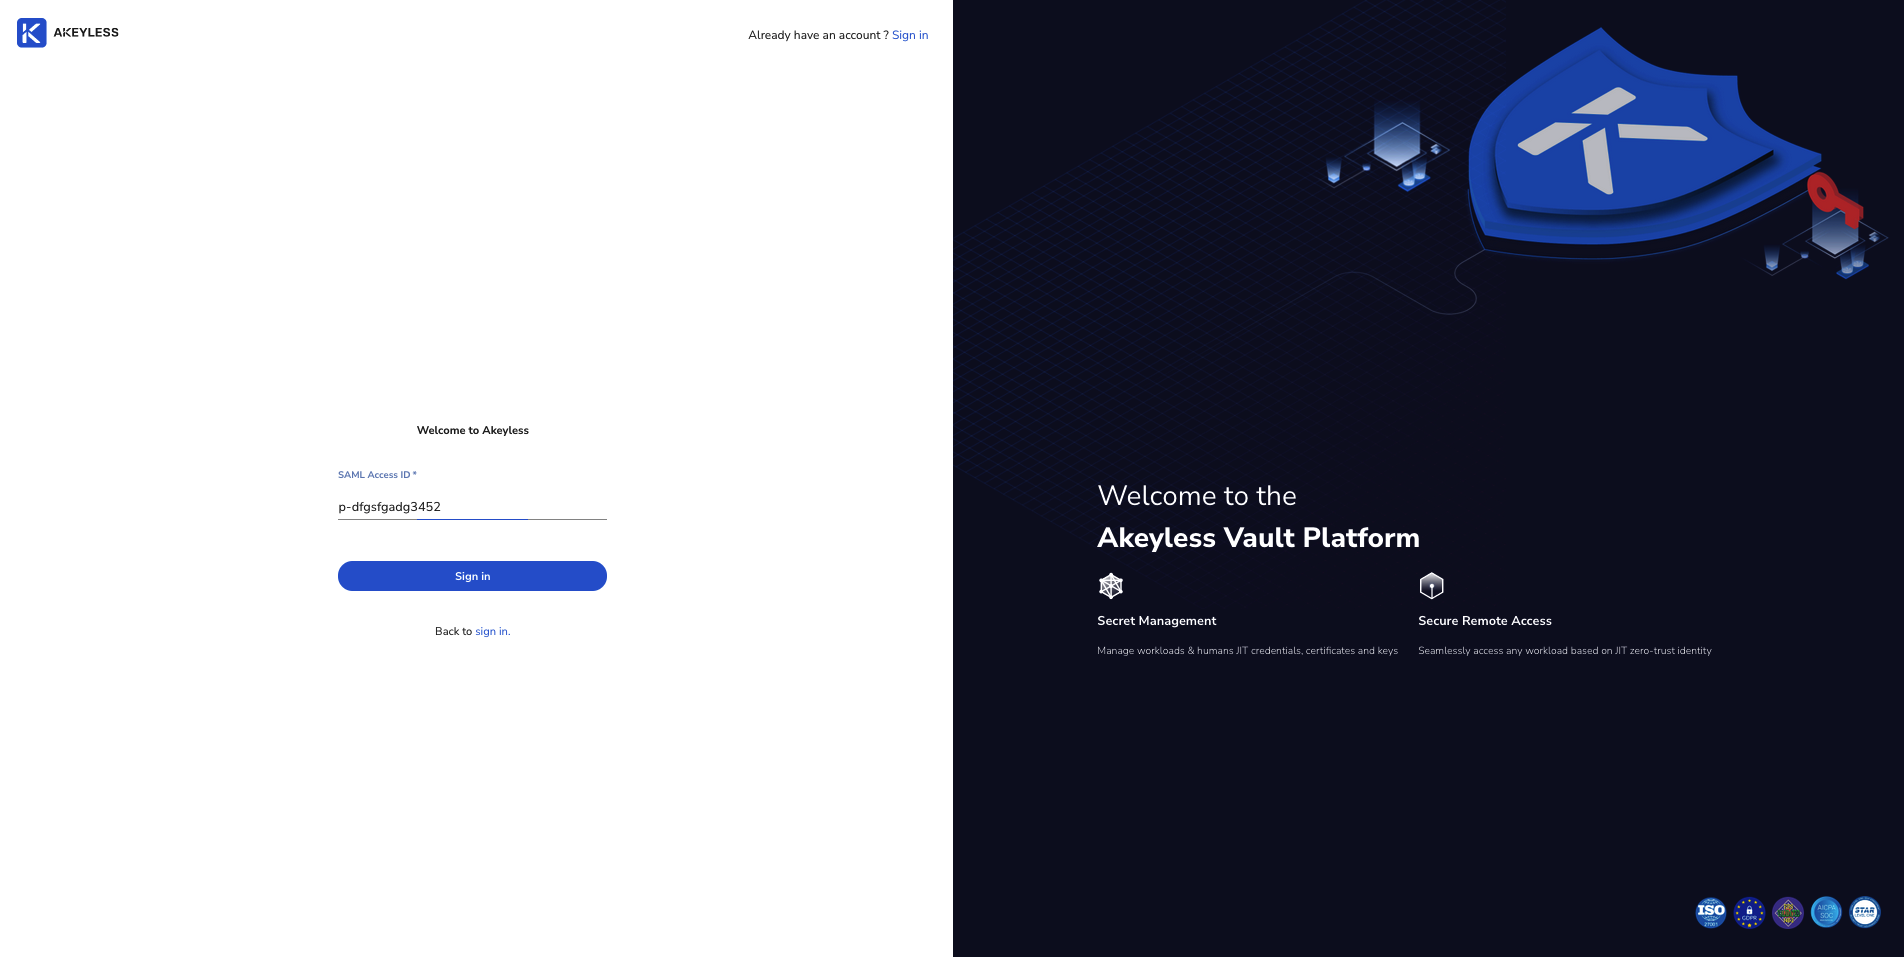Click the Akeyless logo icon

[32, 33]
